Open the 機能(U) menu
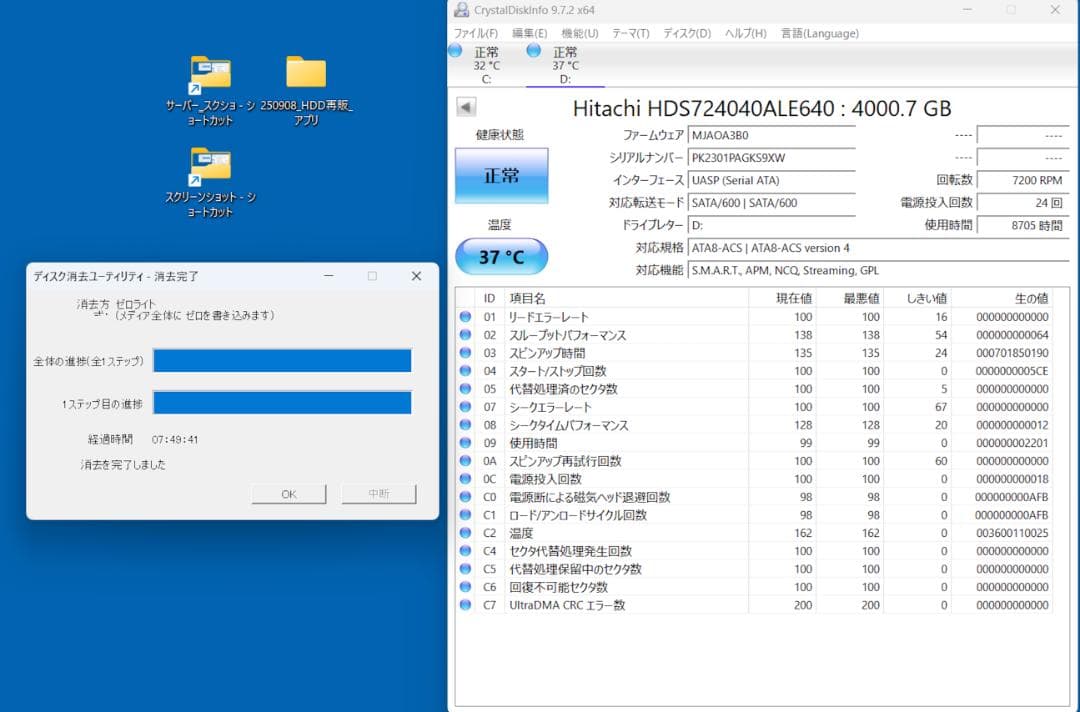 pyautogui.click(x=580, y=33)
